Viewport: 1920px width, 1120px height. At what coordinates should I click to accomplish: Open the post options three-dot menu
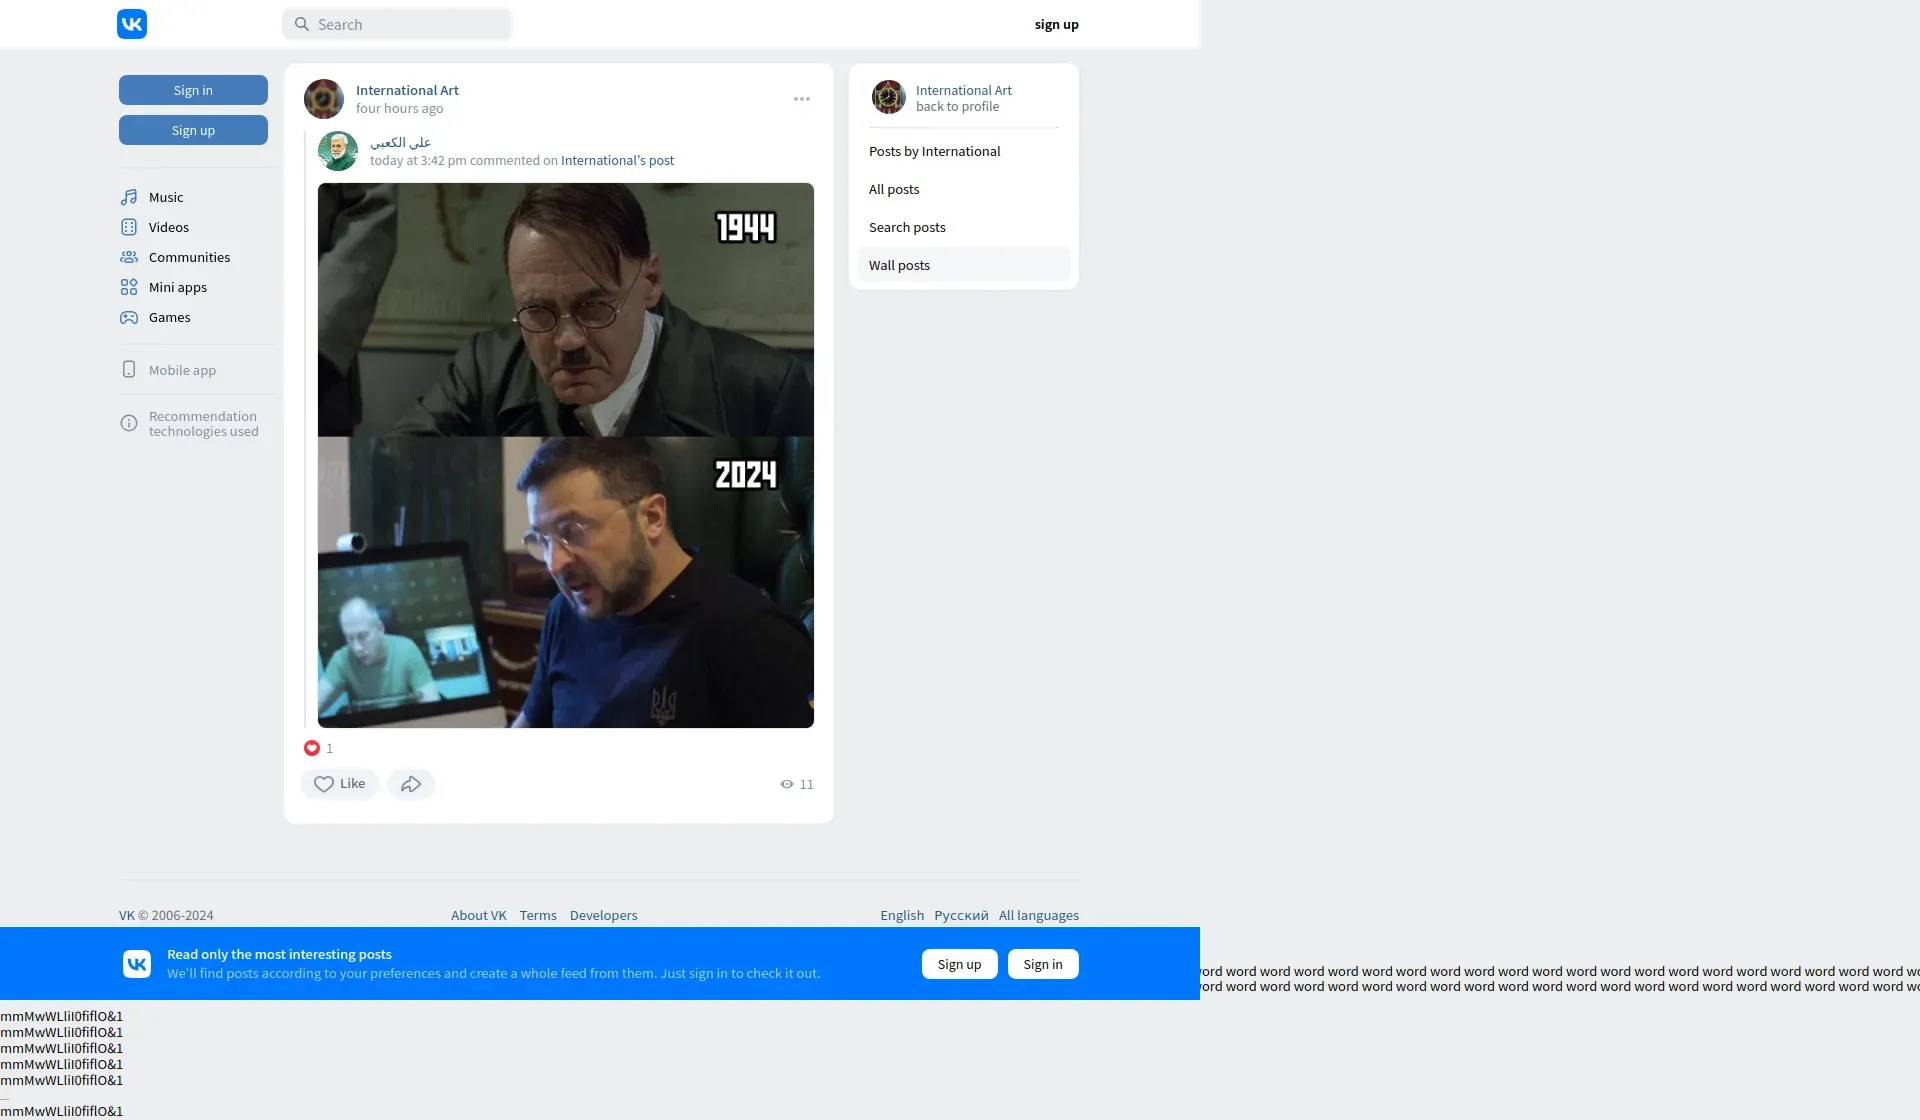[x=802, y=99]
